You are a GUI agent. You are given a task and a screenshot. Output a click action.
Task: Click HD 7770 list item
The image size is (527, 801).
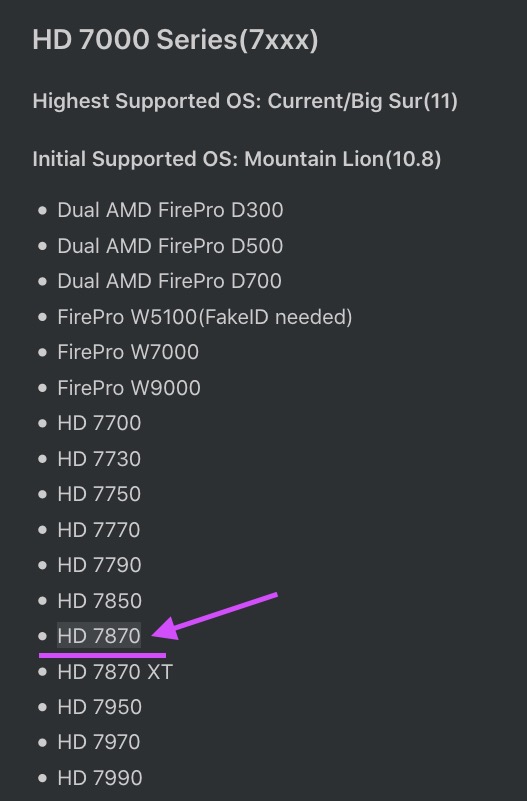tap(99, 530)
